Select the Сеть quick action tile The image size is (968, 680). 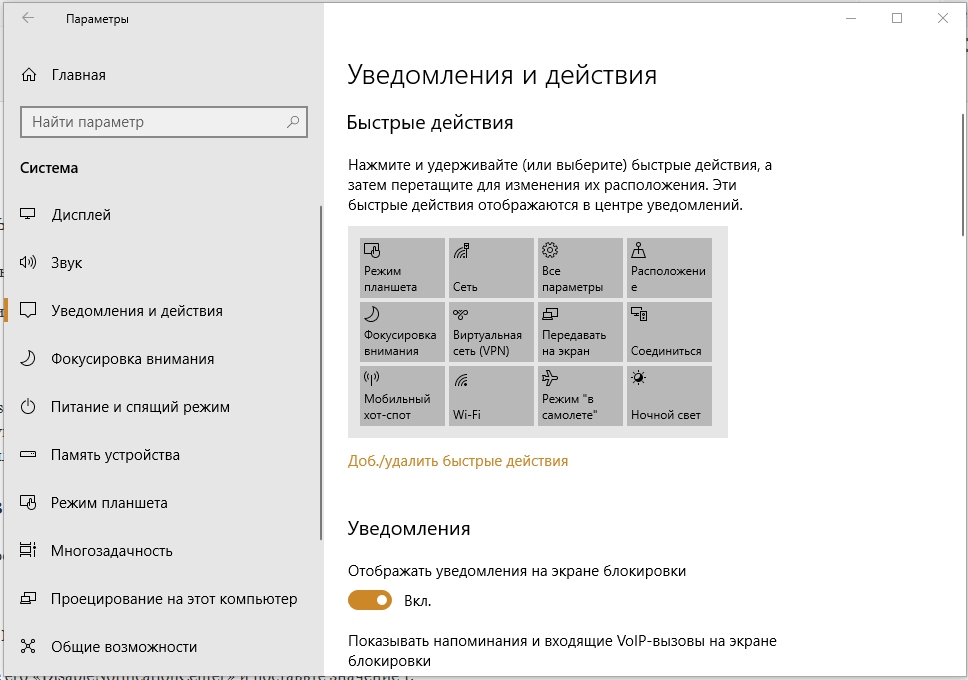pyautogui.click(x=490, y=267)
